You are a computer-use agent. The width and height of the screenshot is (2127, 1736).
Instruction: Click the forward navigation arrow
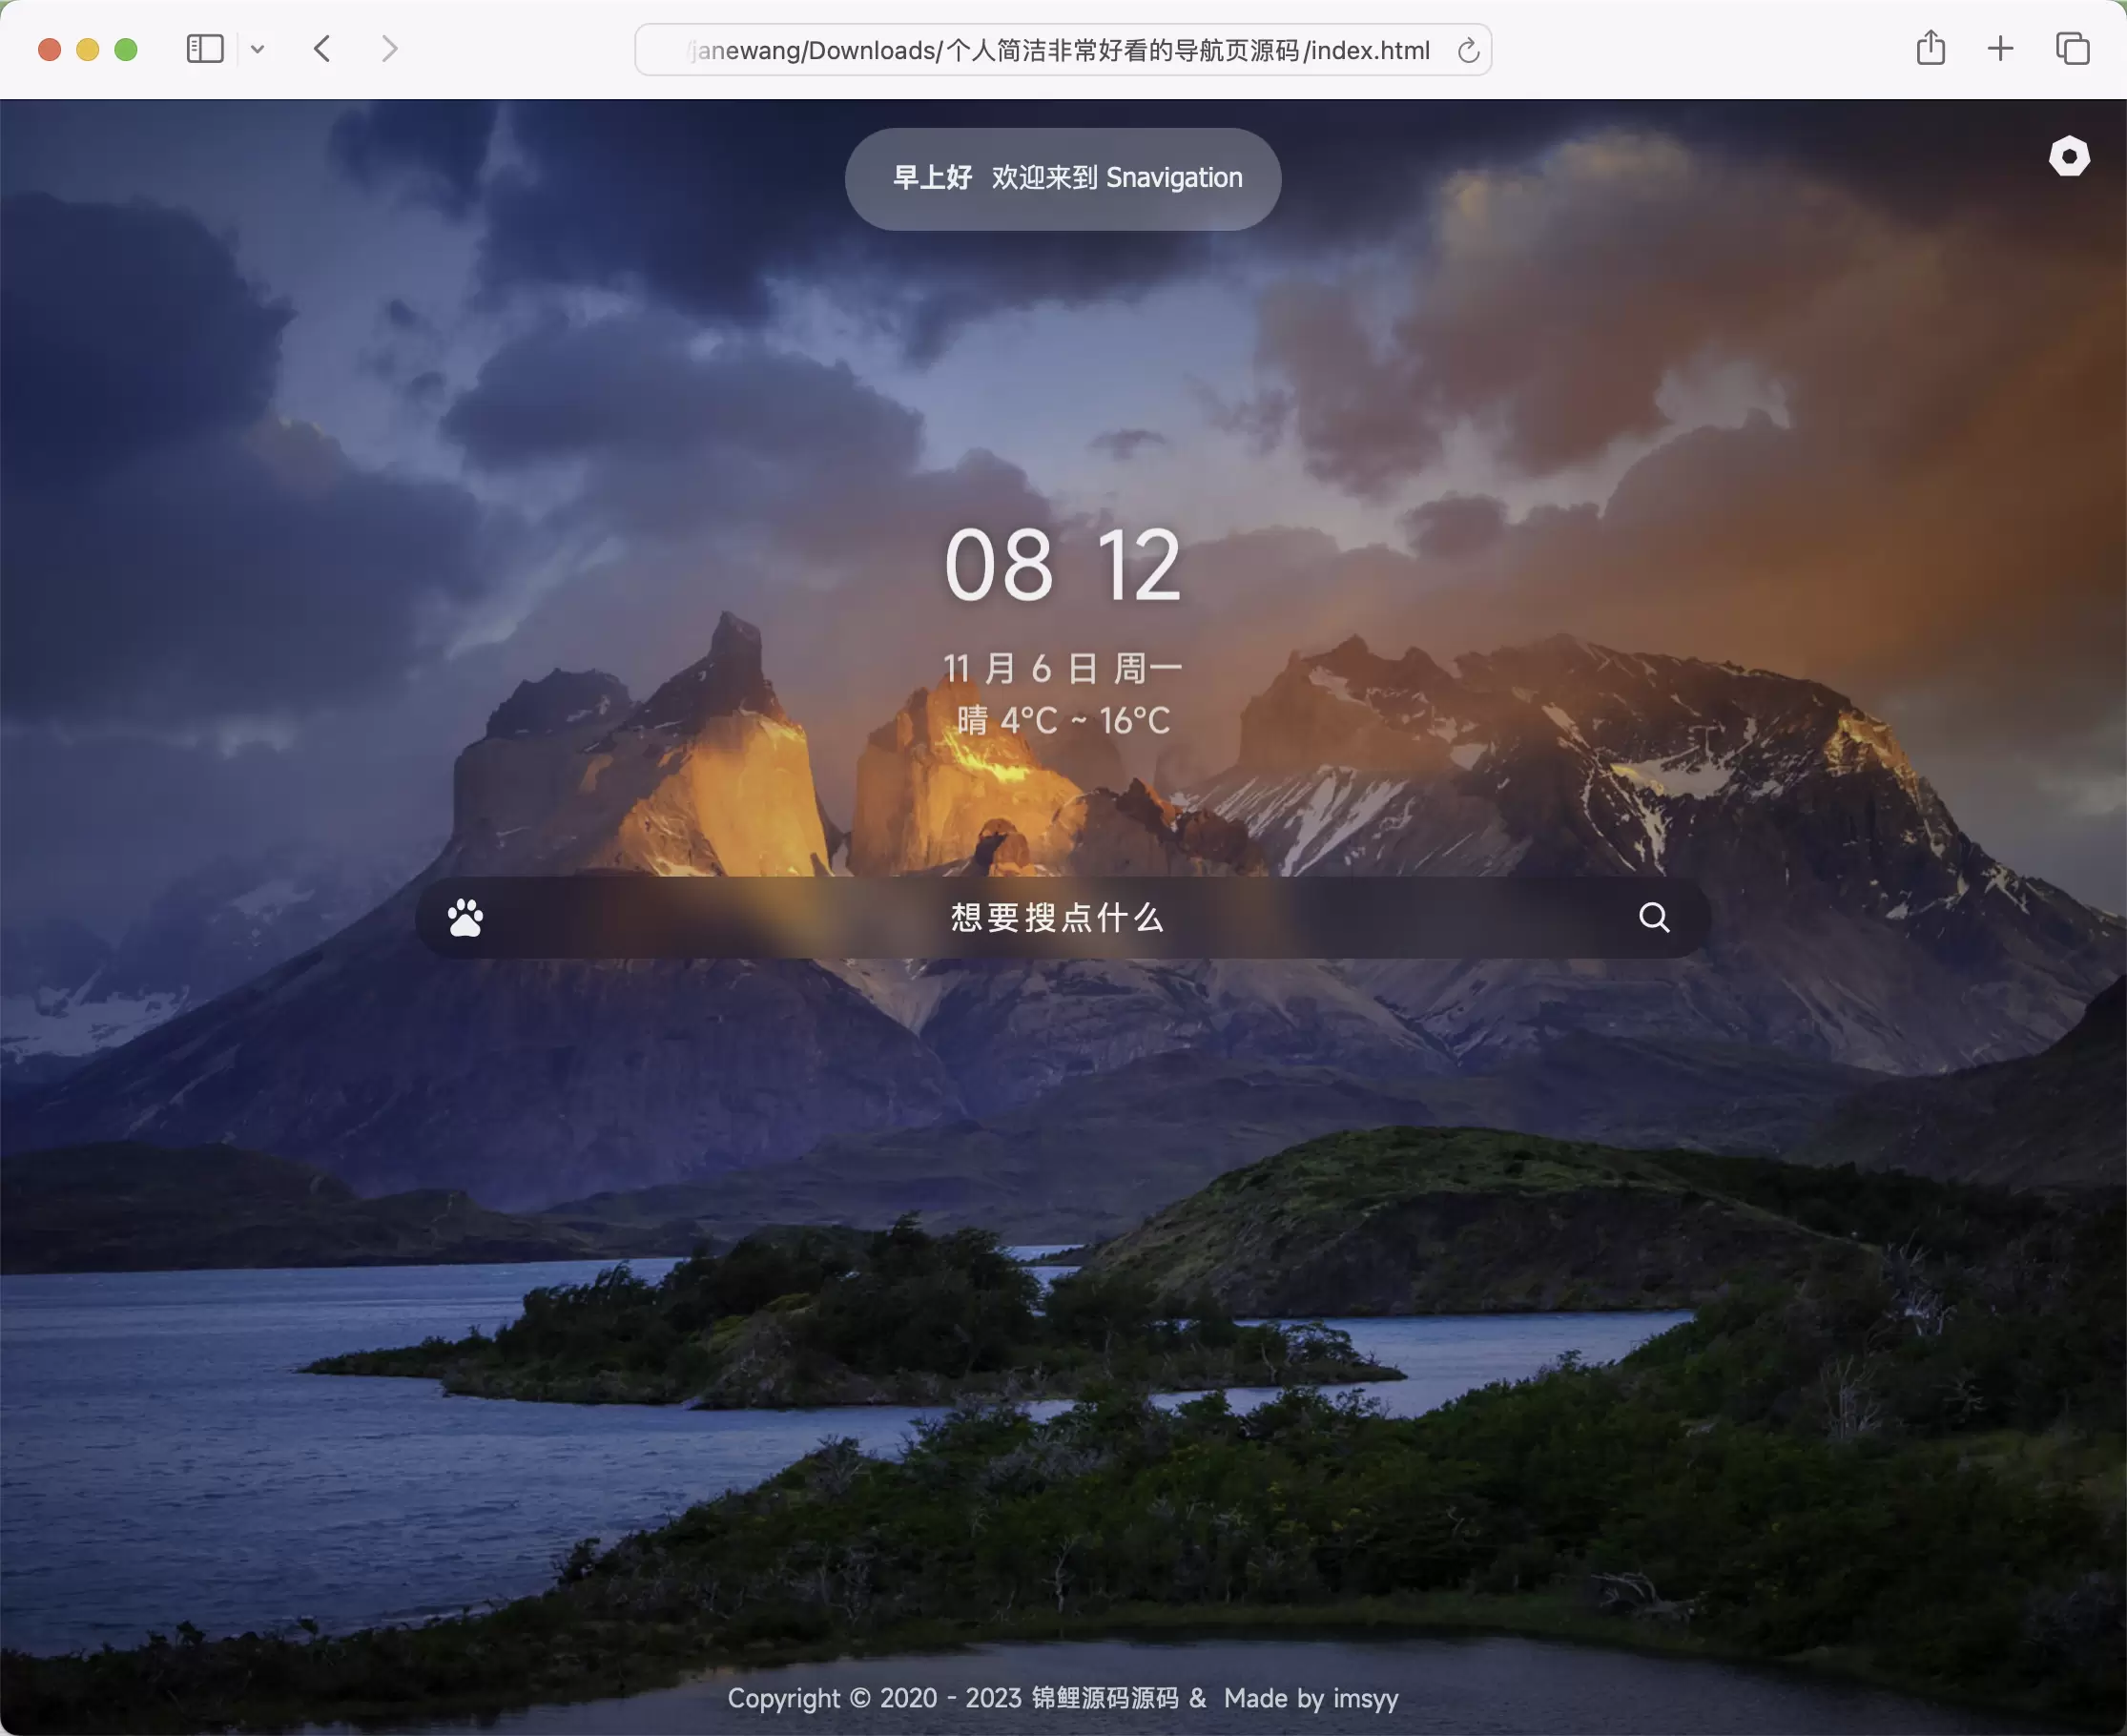[x=387, y=50]
